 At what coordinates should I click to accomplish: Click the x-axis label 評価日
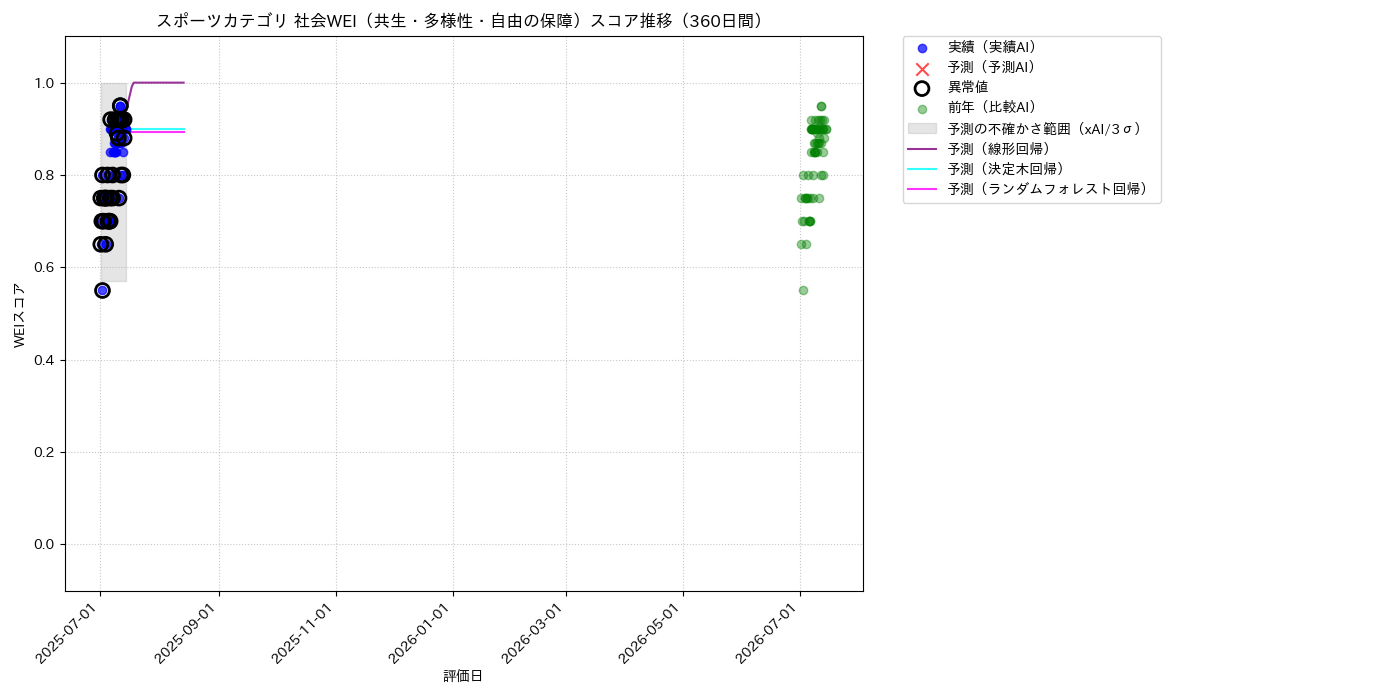pos(463,677)
